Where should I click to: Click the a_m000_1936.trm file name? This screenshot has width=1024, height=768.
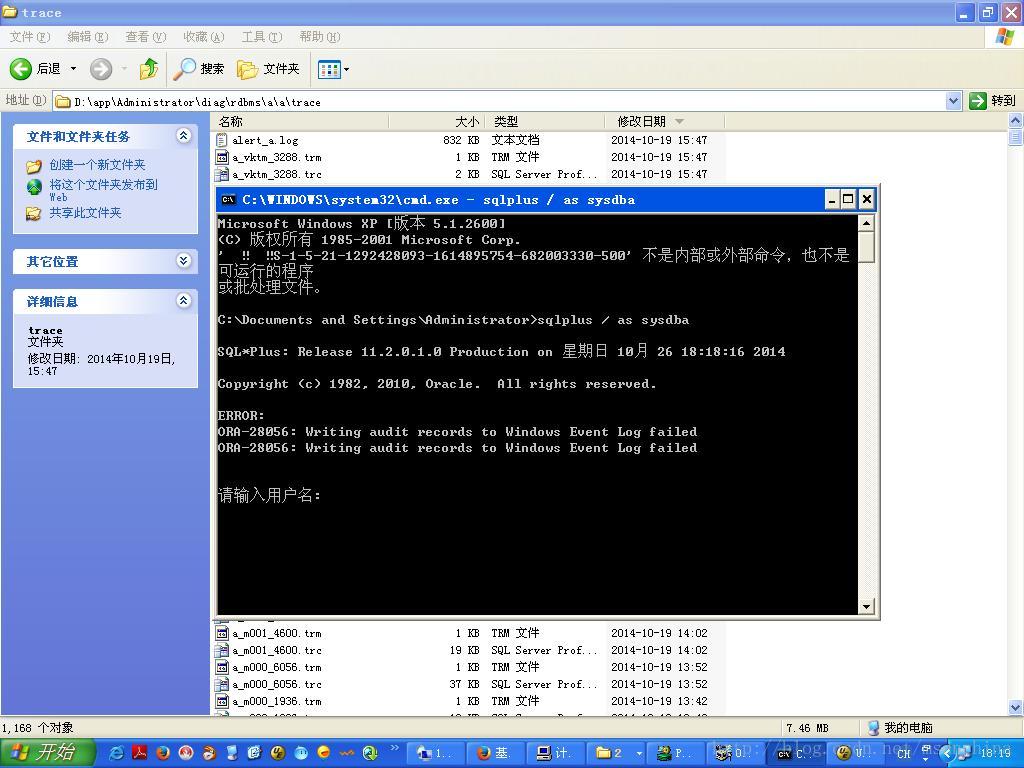pyautogui.click(x=277, y=701)
